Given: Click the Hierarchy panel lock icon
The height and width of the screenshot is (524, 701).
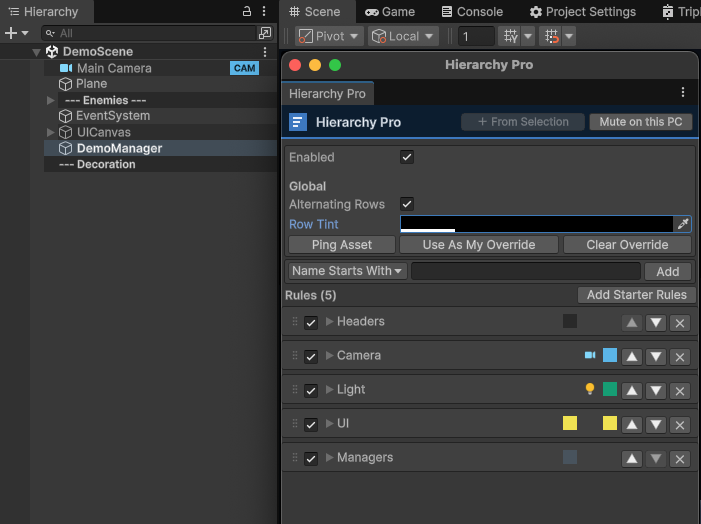Looking at the screenshot, I should [247, 11].
